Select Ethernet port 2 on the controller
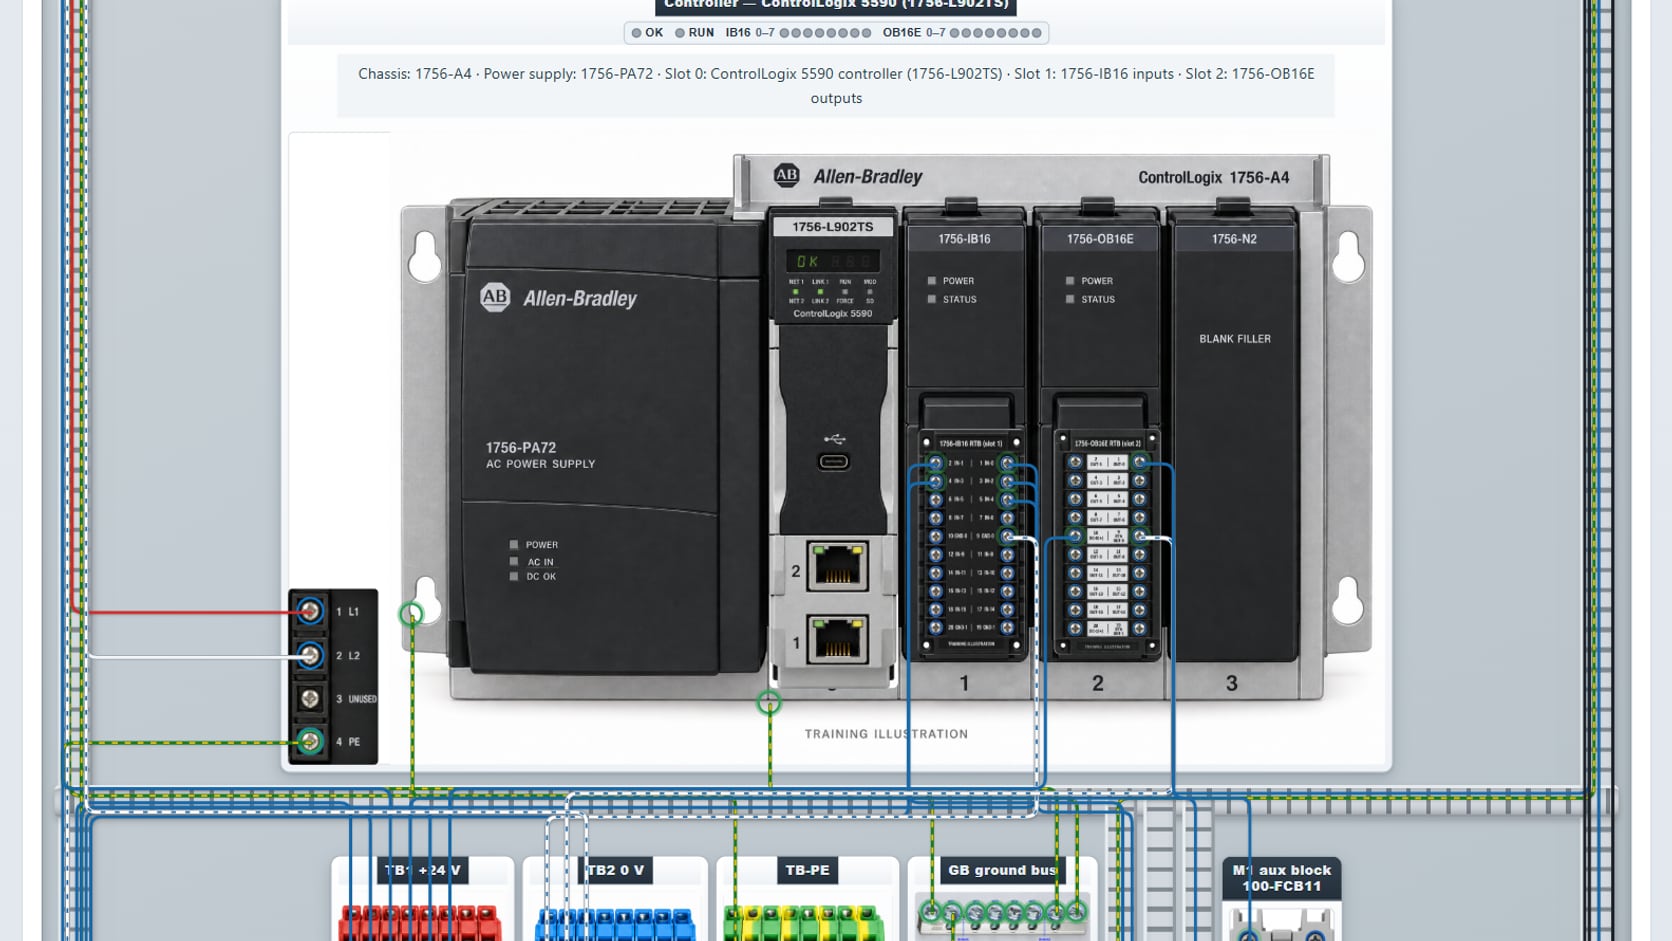The image size is (1672, 941). [838, 567]
